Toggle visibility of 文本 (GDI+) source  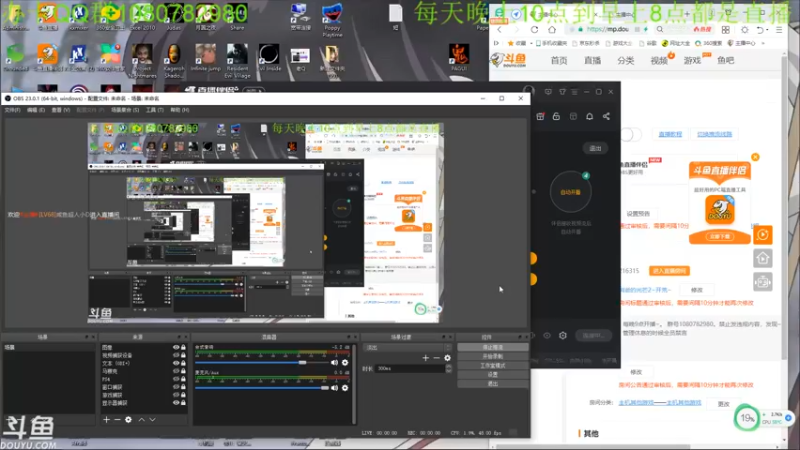[176, 363]
